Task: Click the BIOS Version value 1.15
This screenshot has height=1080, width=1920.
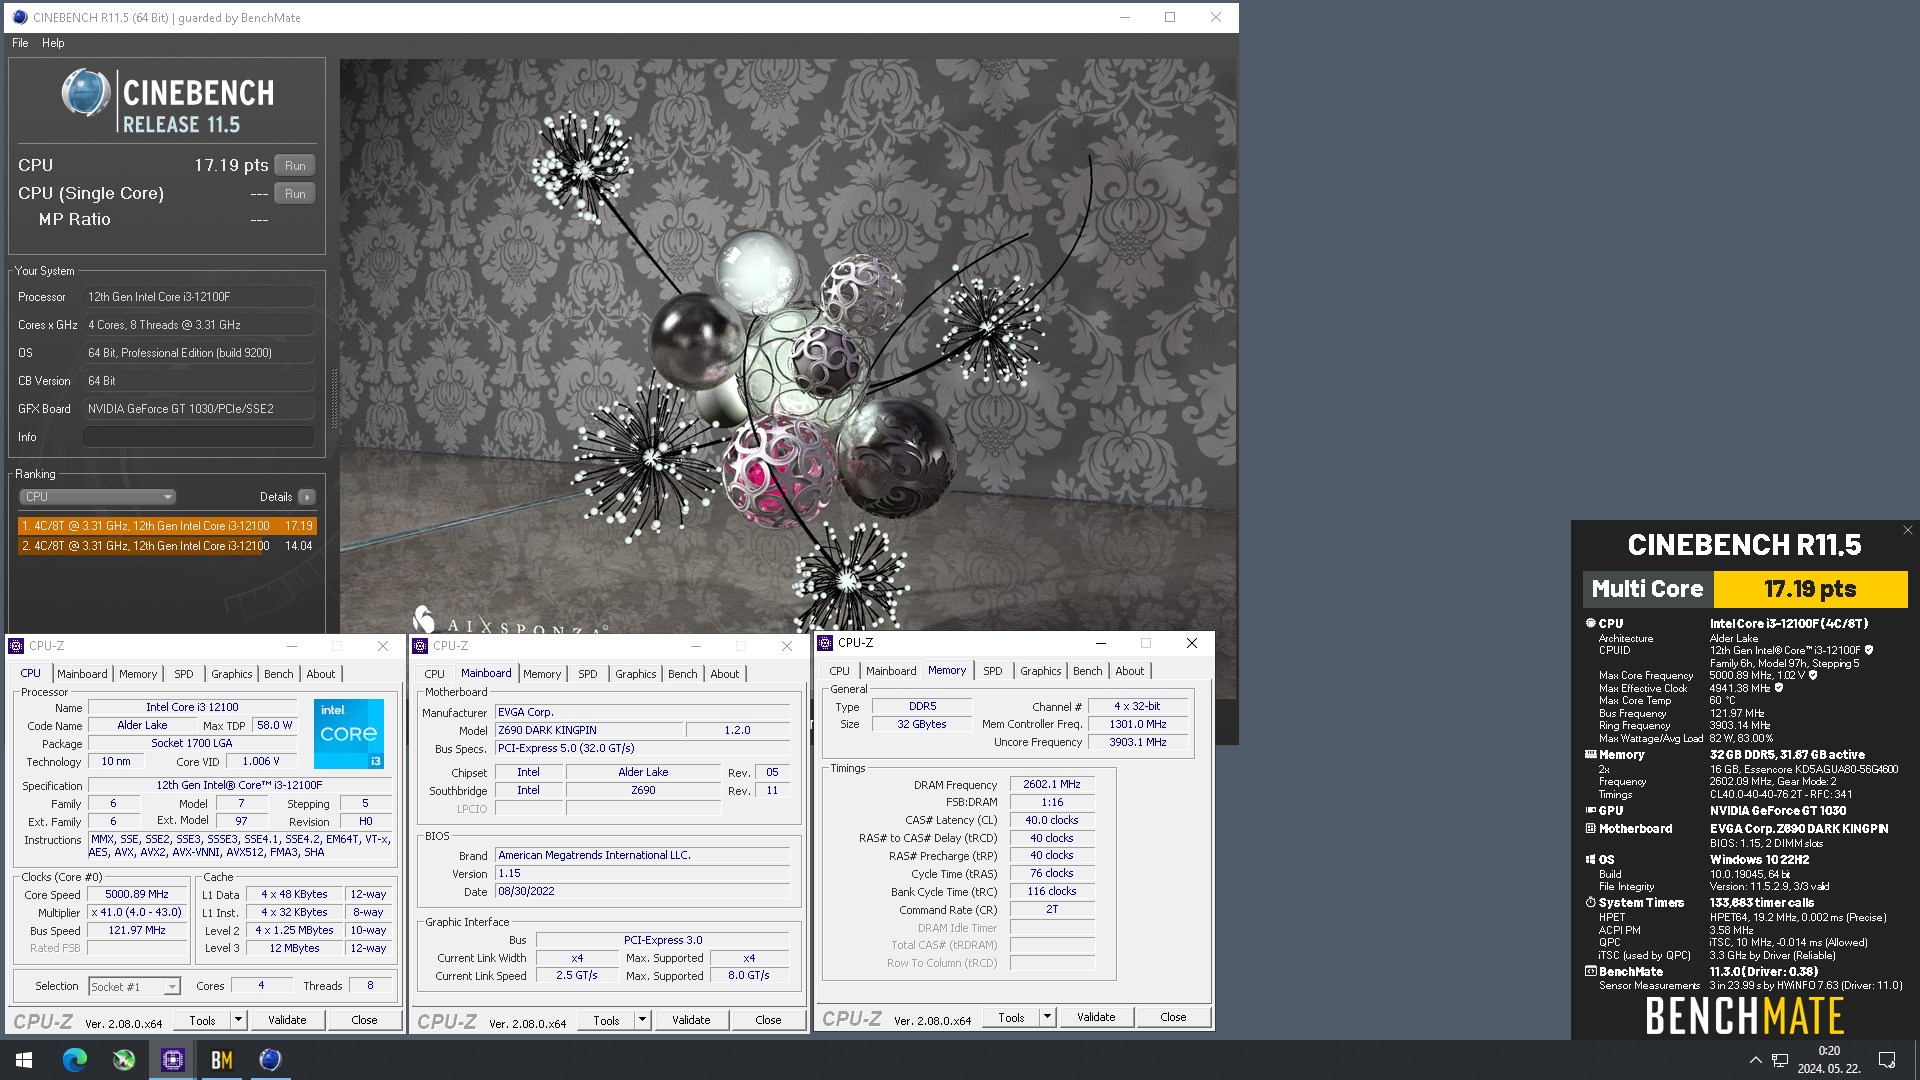Action: (x=642, y=873)
